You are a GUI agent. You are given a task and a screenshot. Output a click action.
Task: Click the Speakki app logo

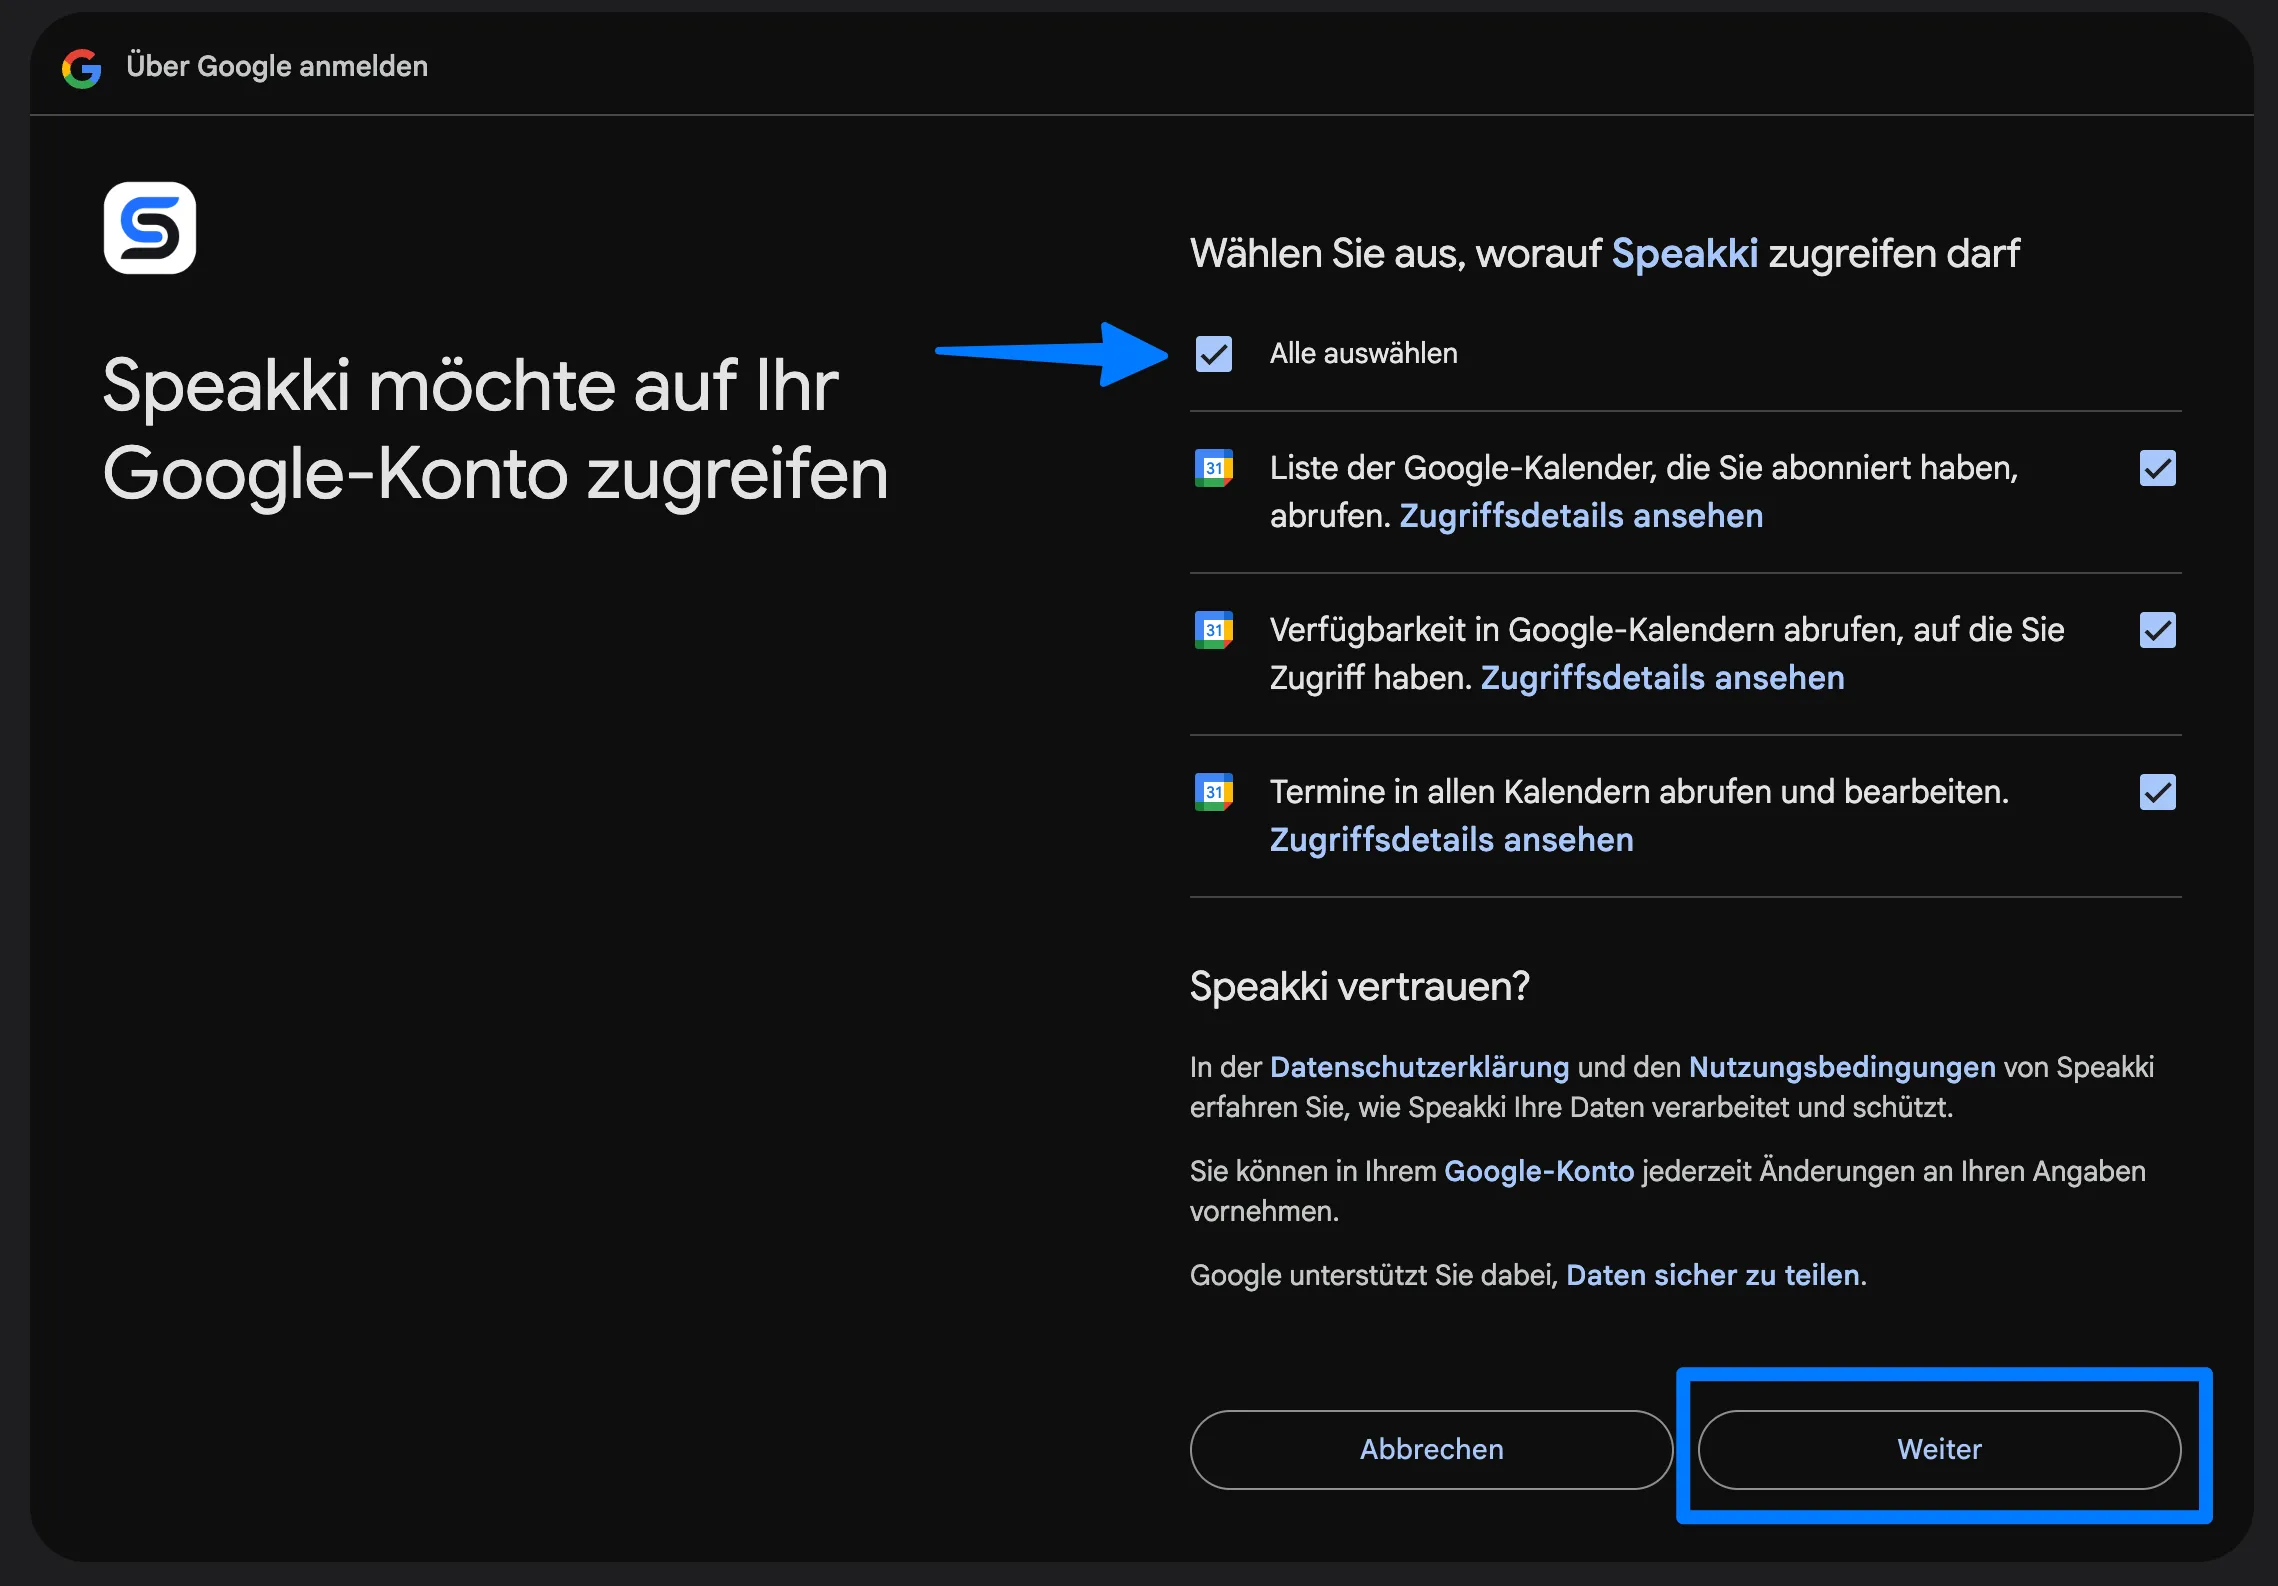point(150,228)
